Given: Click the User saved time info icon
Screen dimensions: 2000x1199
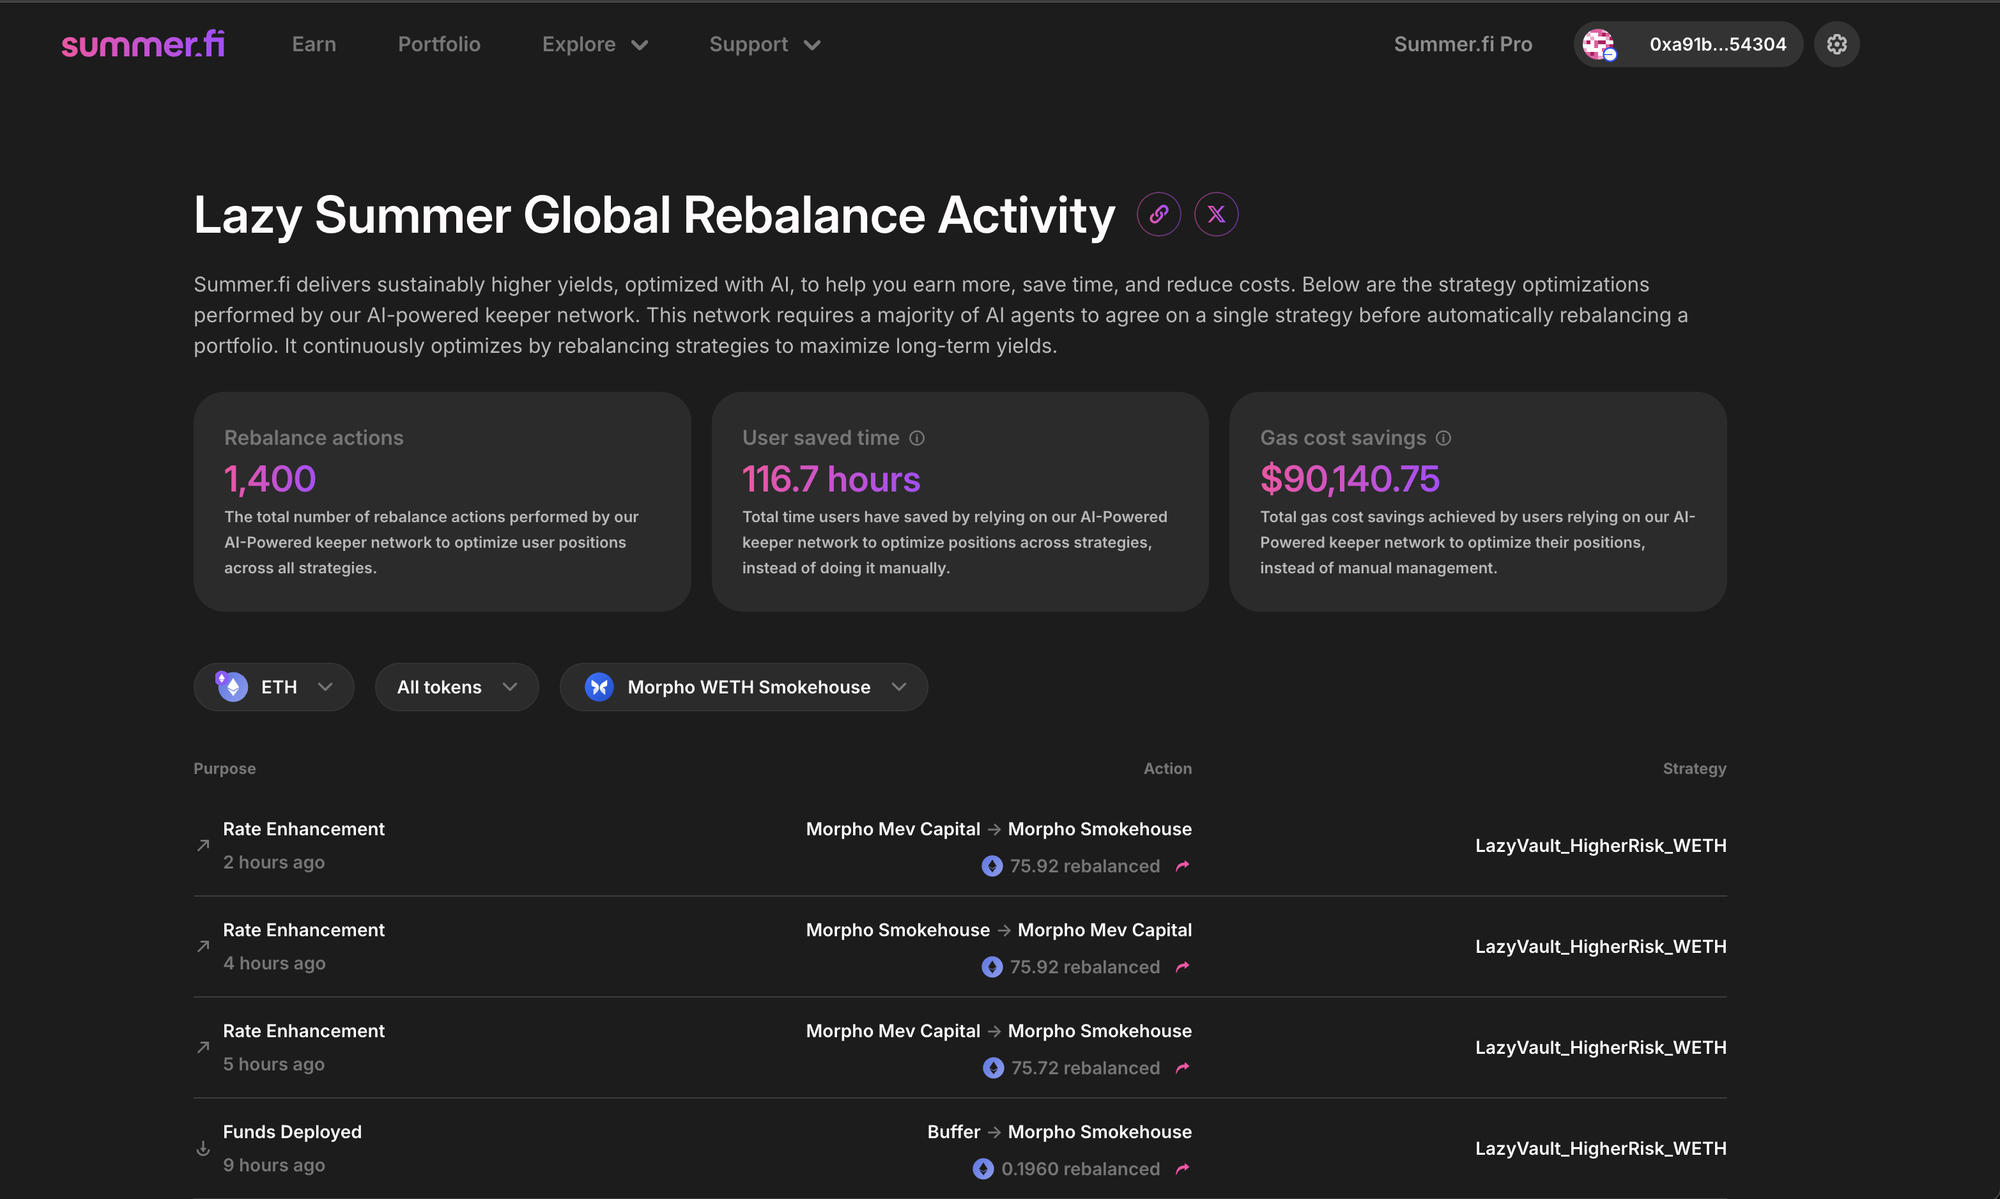Looking at the screenshot, I should coord(917,438).
